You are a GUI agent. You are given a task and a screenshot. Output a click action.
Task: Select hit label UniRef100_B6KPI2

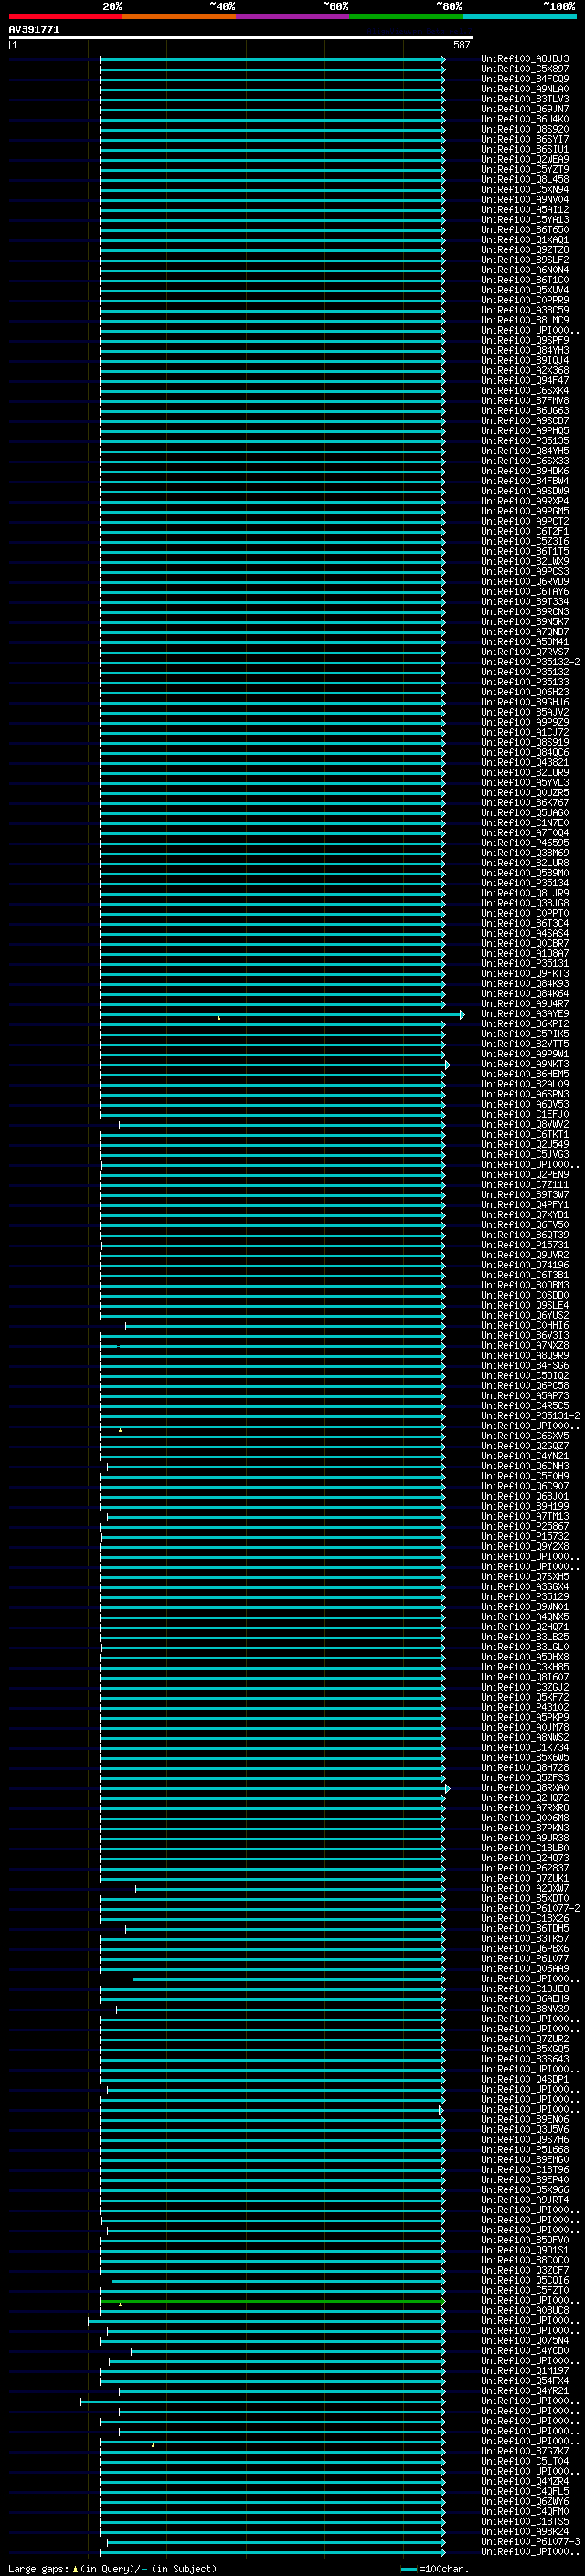tap(525, 1024)
